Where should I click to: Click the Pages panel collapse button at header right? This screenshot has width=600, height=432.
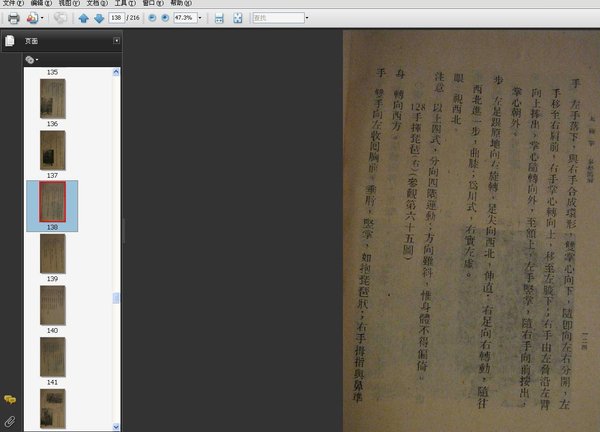point(116,41)
